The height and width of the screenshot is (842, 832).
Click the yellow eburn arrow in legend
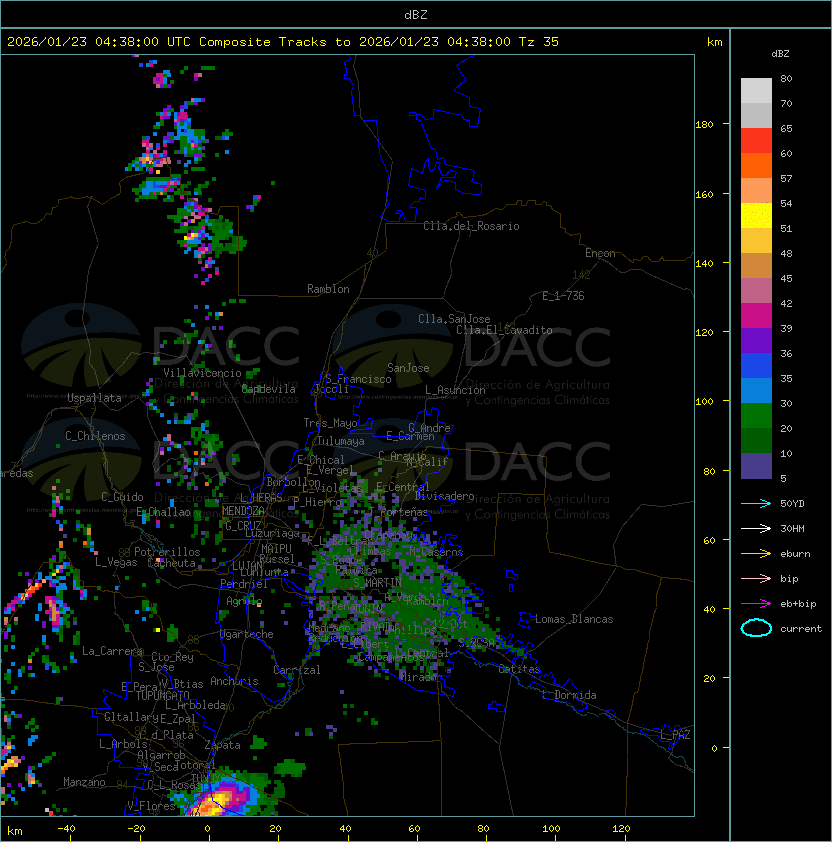pyautogui.click(x=756, y=554)
